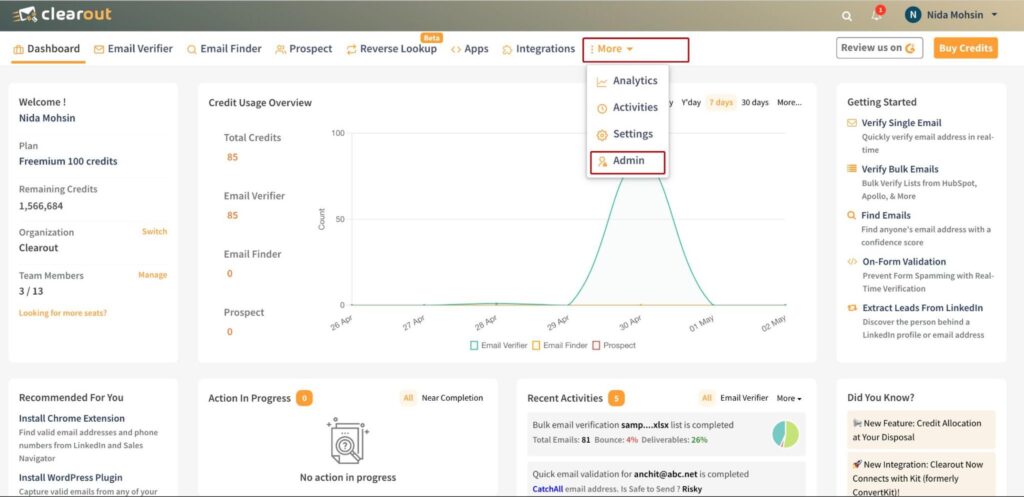Select the 7 days range filter
Image resolution: width=1024 pixels, height=497 pixels.
coord(721,103)
